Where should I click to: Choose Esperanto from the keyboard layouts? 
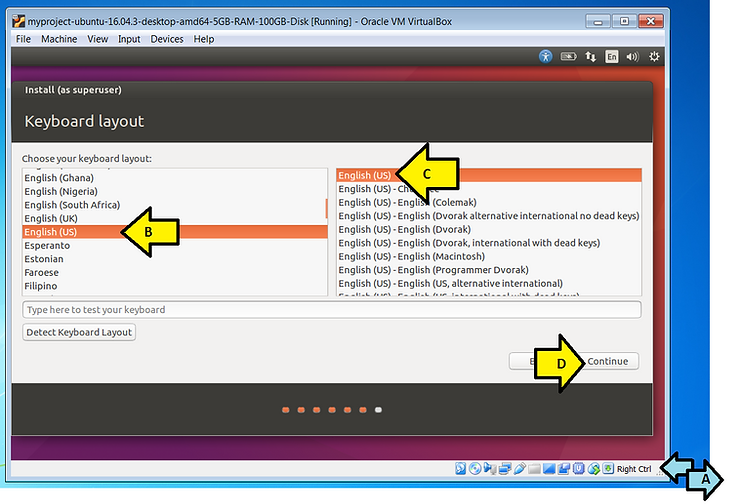(47, 245)
